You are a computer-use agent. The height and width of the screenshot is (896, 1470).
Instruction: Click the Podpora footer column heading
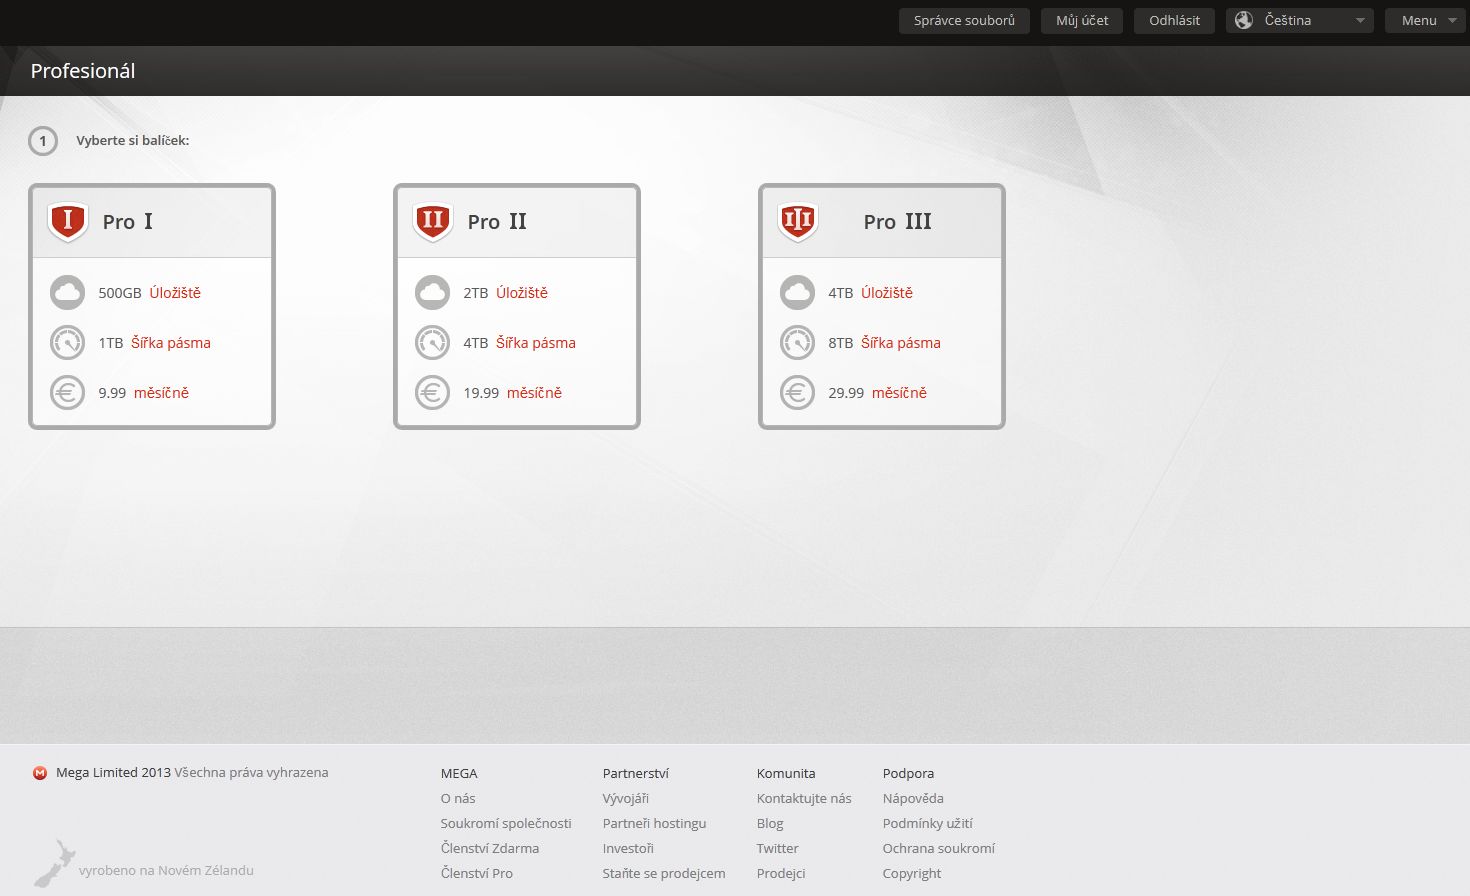pyautogui.click(x=908, y=773)
